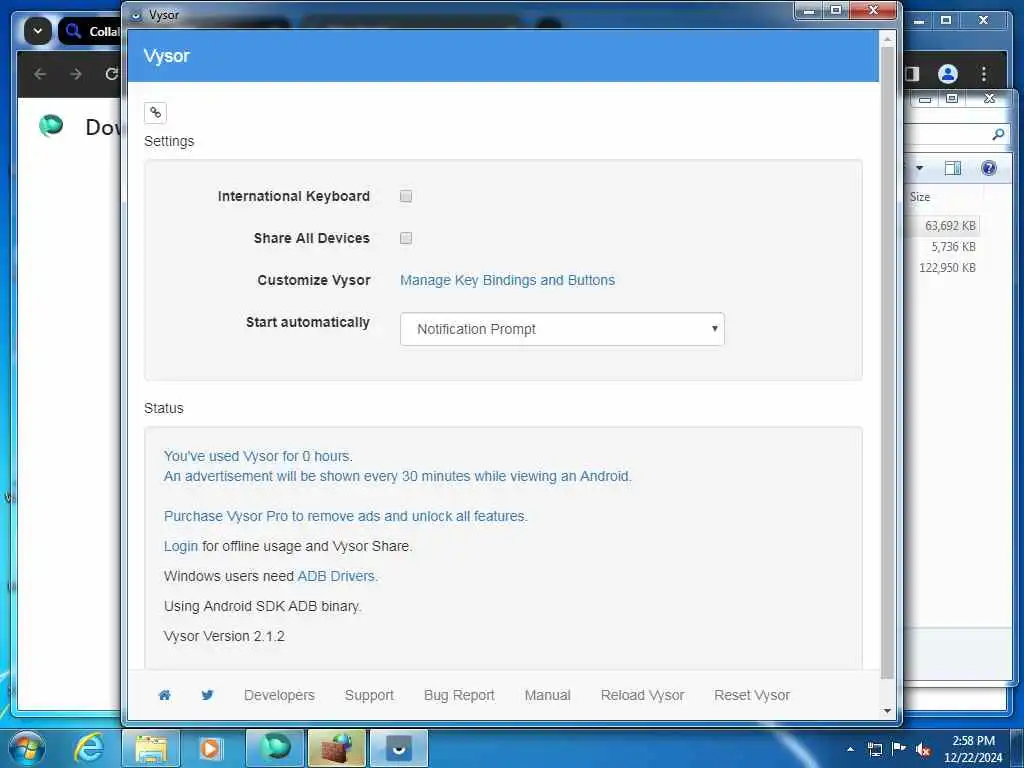The width and height of the screenshot is (1024, 768).
Task: Click the browser back arrow
Action: coord(40,74)
